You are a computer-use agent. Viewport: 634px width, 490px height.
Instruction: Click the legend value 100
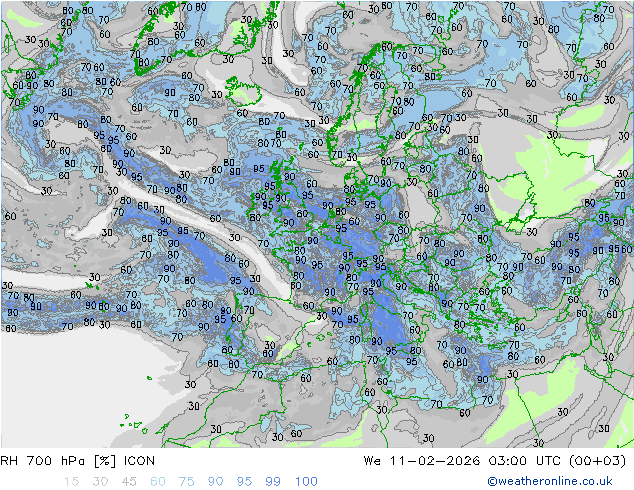[x=306, y=482]
